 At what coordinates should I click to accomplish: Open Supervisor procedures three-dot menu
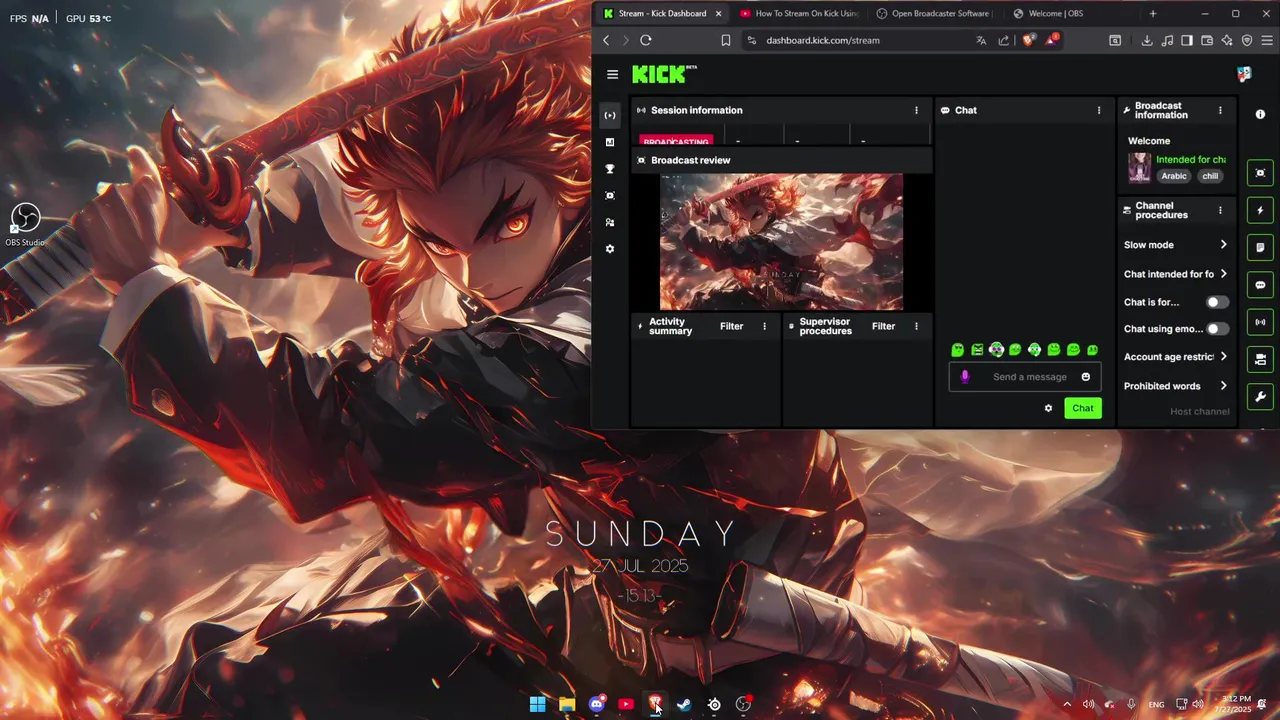click(916, 326)
